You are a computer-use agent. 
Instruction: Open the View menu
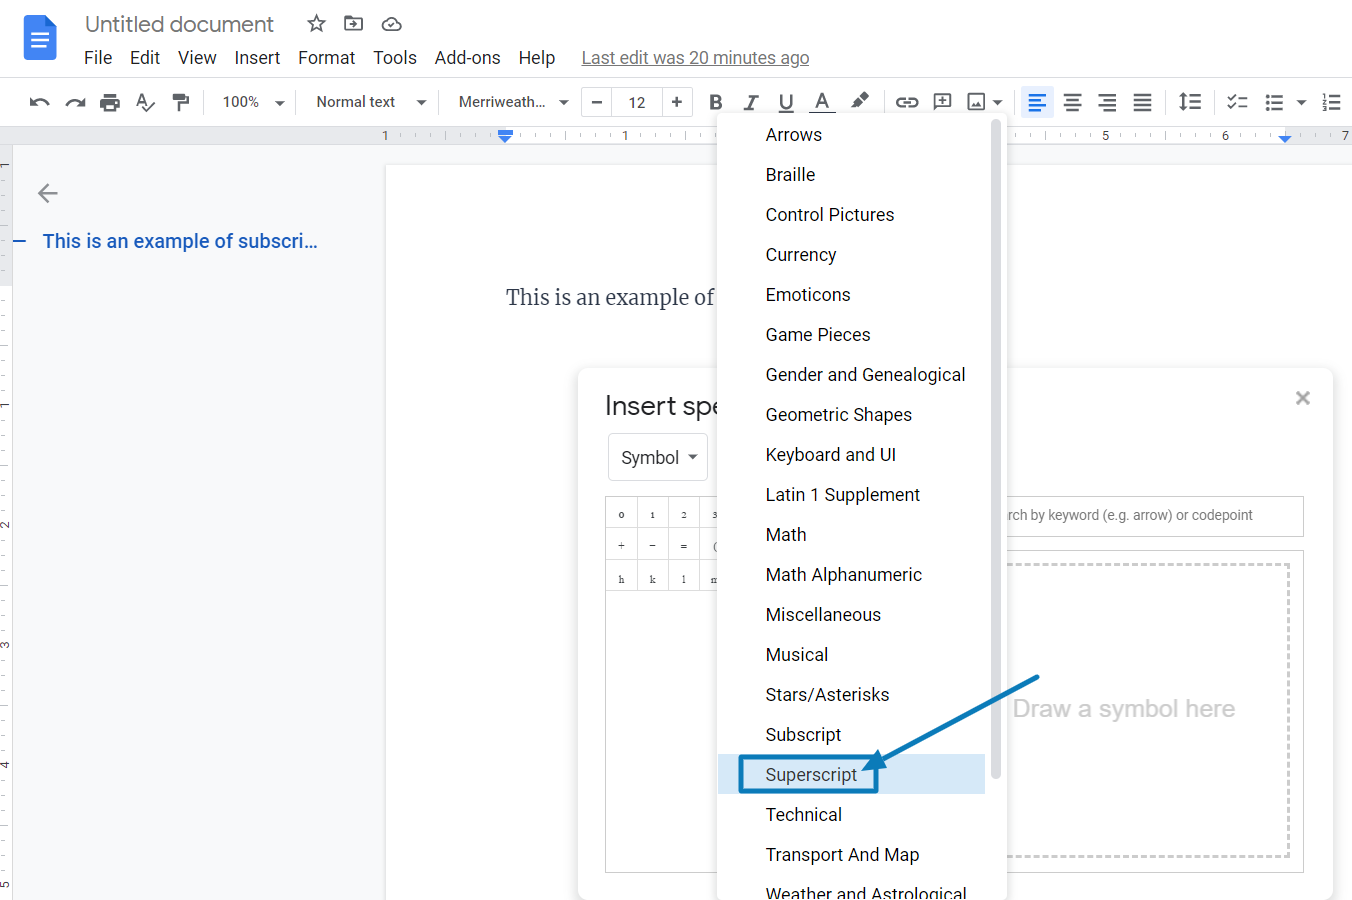coord(197,58)
